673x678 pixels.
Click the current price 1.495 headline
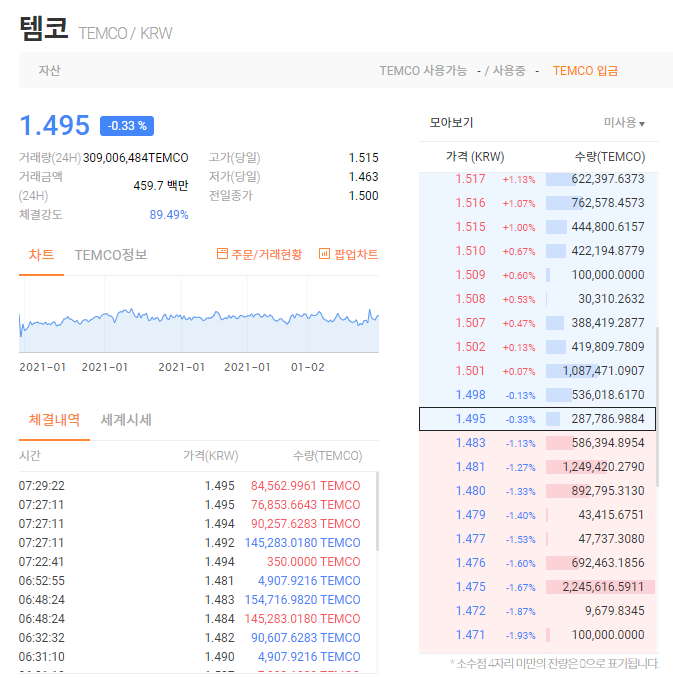tap(55, 125)
